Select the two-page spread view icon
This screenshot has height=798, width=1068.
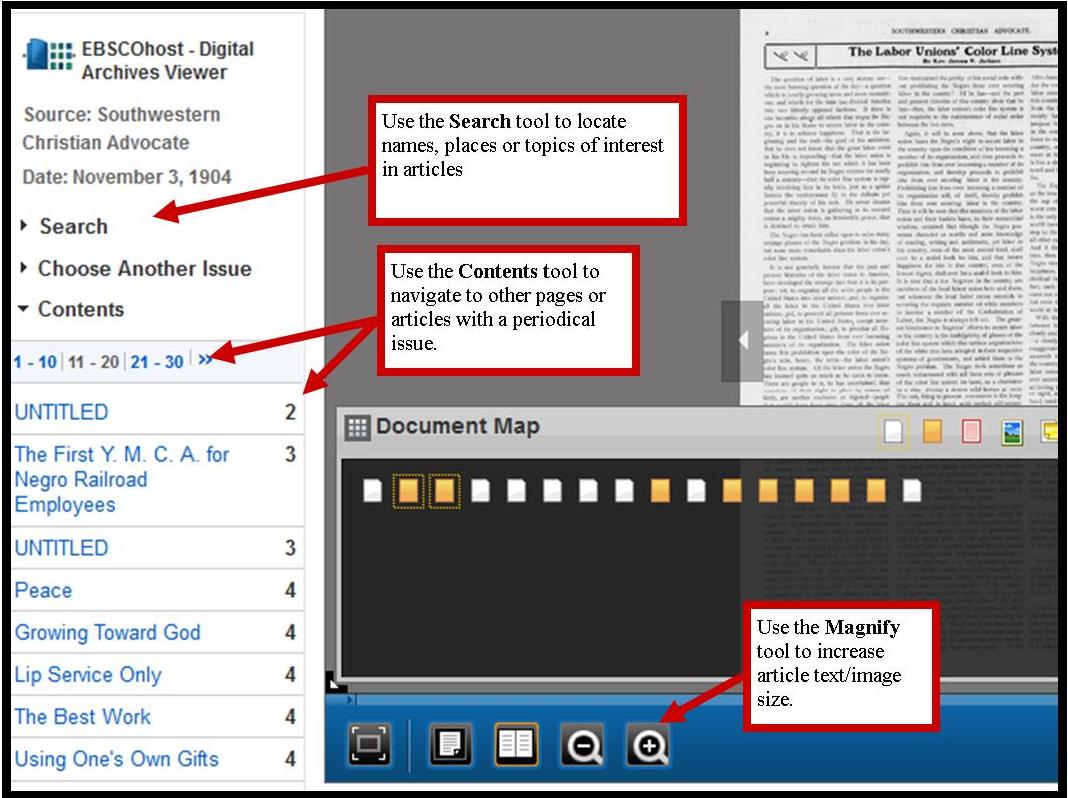[x=516, y=744]
